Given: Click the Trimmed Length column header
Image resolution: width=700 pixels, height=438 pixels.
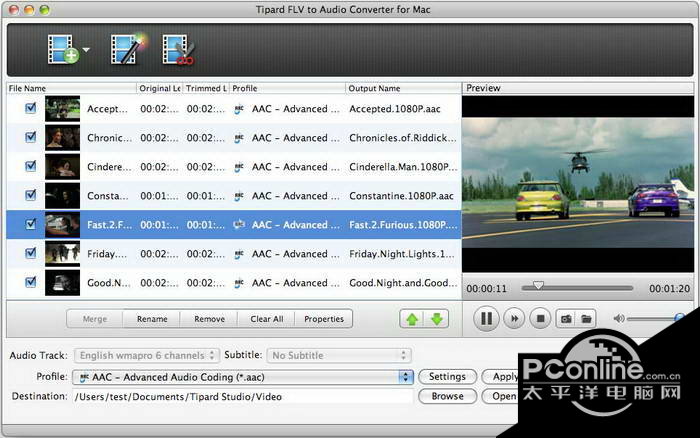Looking at the screenshot, I should 206,88.
